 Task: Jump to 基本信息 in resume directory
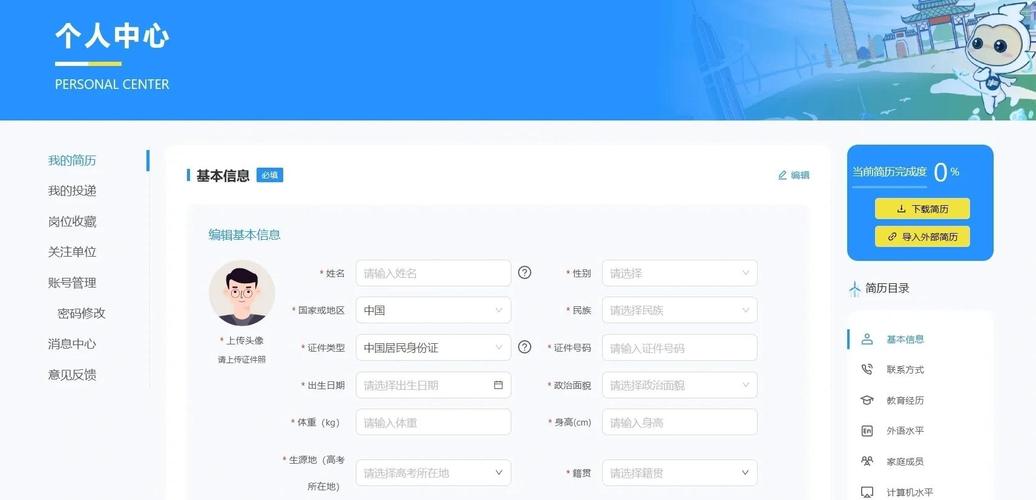tap(905, 339)
